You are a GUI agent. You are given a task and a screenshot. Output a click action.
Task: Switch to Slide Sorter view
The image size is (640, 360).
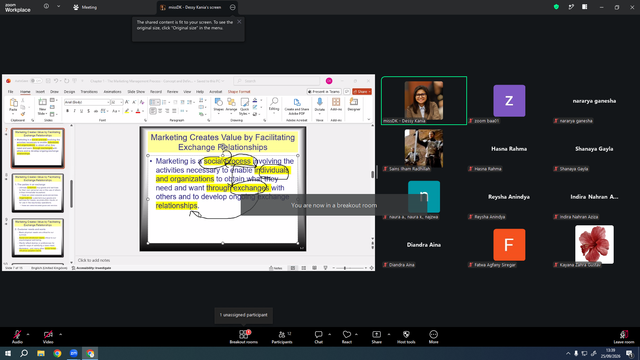click(x=304, y=268)
